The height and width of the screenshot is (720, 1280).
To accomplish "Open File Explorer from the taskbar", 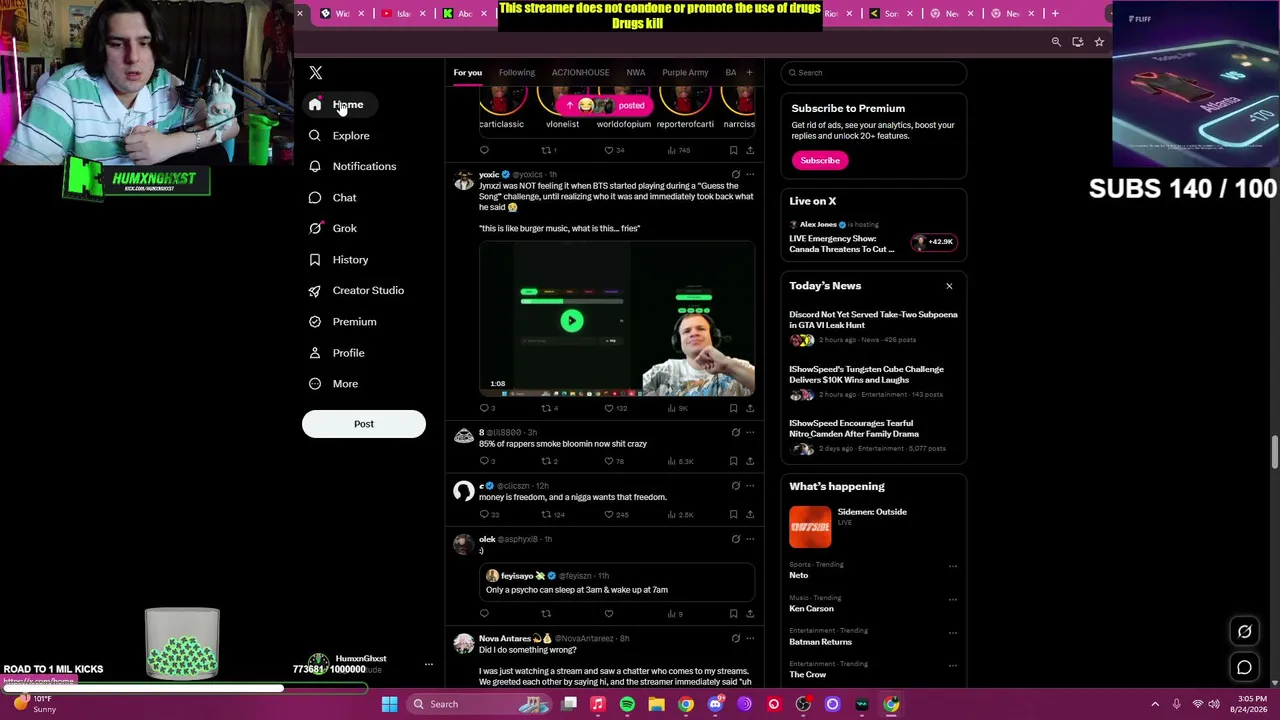I will (656, 704).
